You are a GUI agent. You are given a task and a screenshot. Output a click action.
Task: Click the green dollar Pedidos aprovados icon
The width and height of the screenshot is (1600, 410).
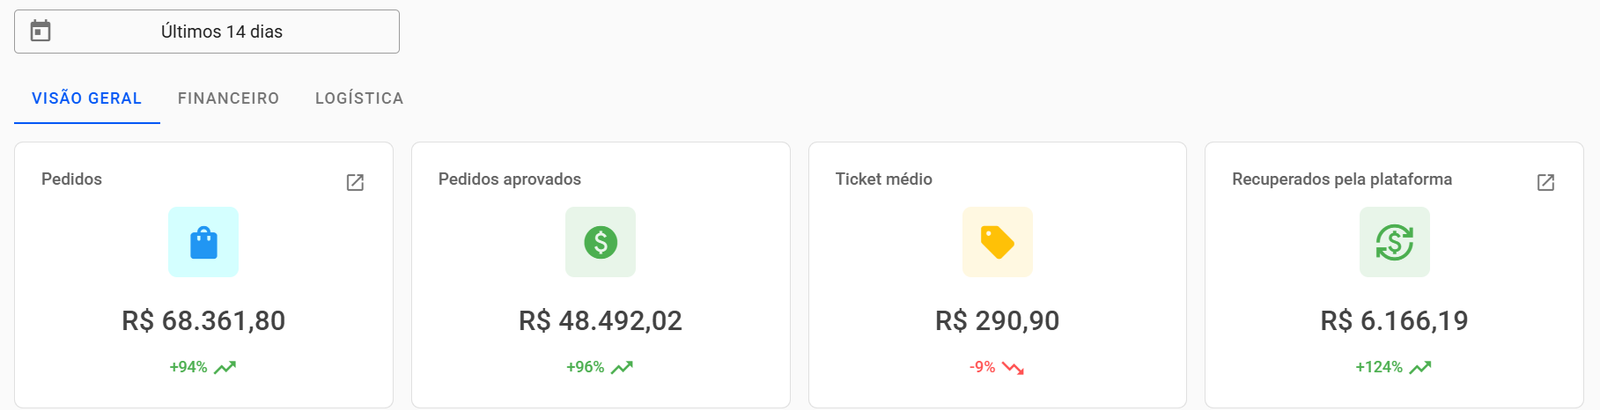click(600, 242)
